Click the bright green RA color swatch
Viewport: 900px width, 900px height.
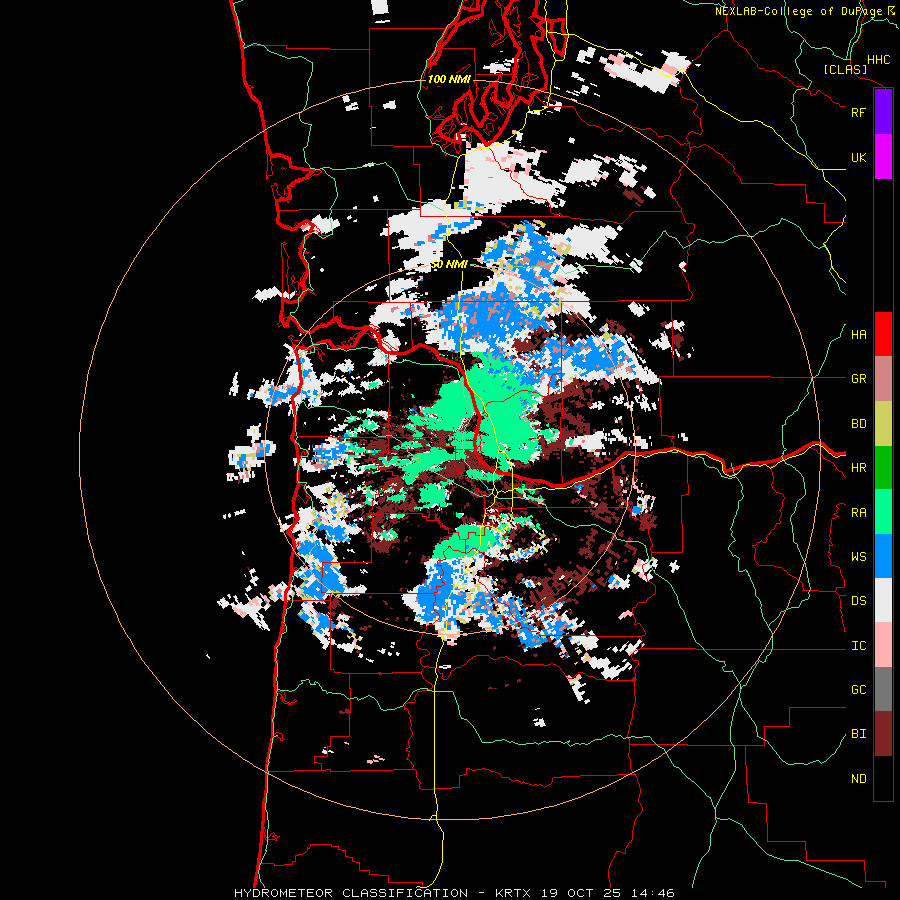point(883,512)
